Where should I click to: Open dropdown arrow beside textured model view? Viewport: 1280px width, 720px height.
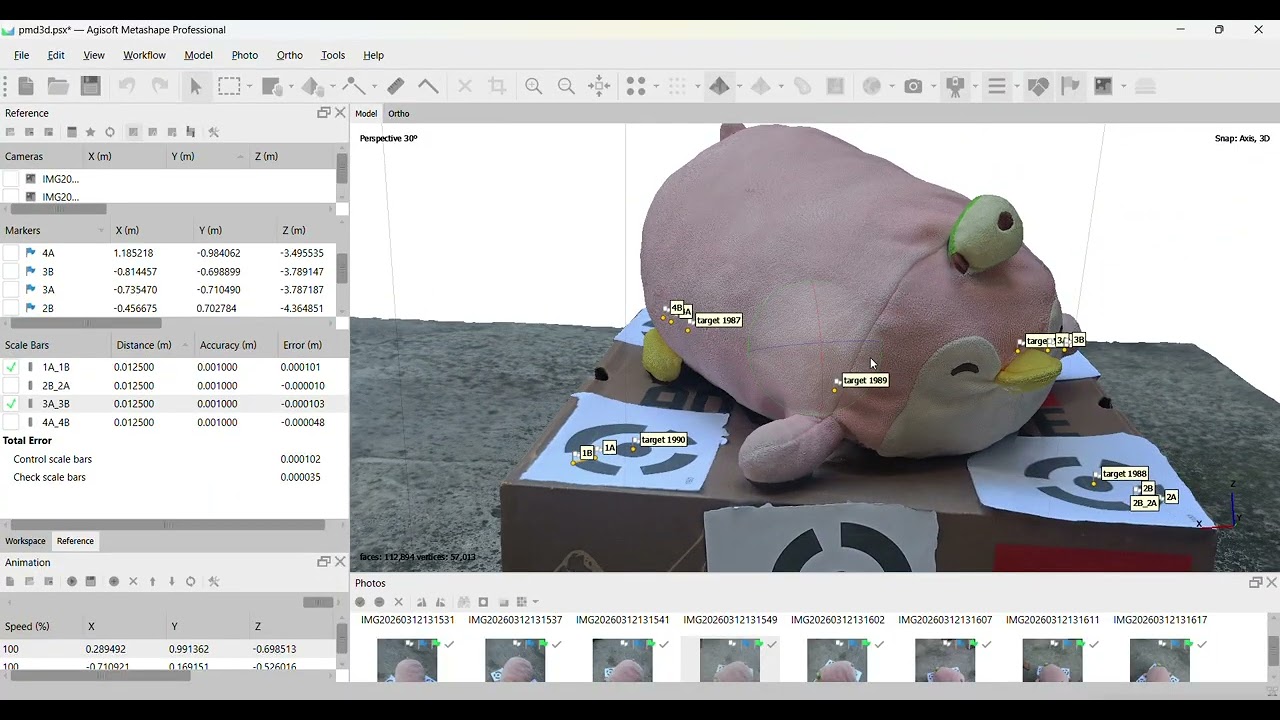739,86
